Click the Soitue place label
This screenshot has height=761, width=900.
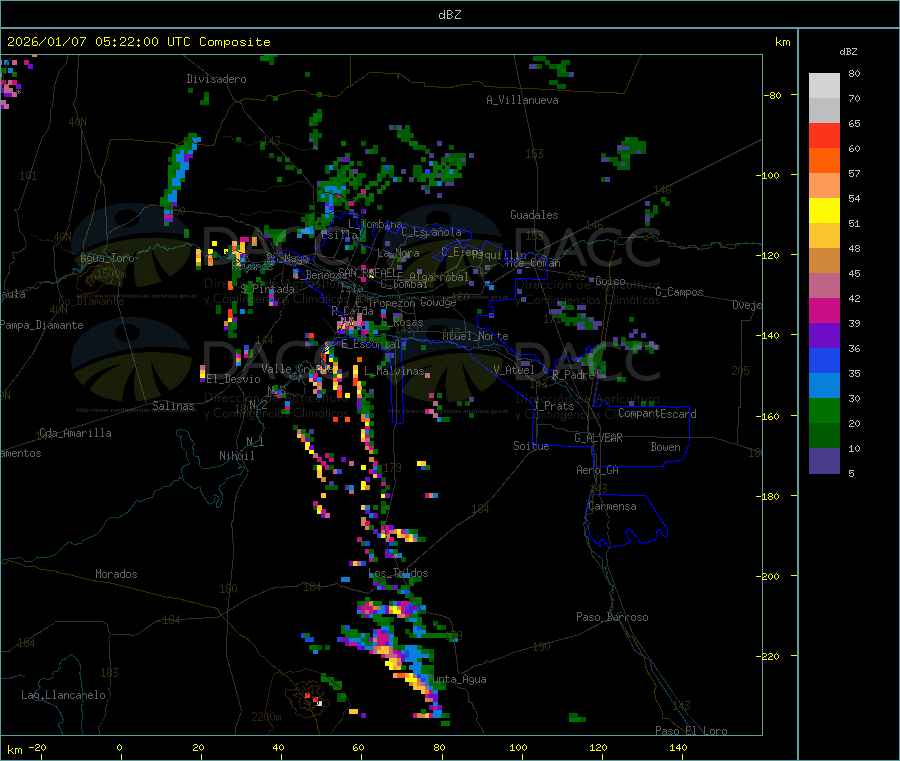tap(531, 446)
